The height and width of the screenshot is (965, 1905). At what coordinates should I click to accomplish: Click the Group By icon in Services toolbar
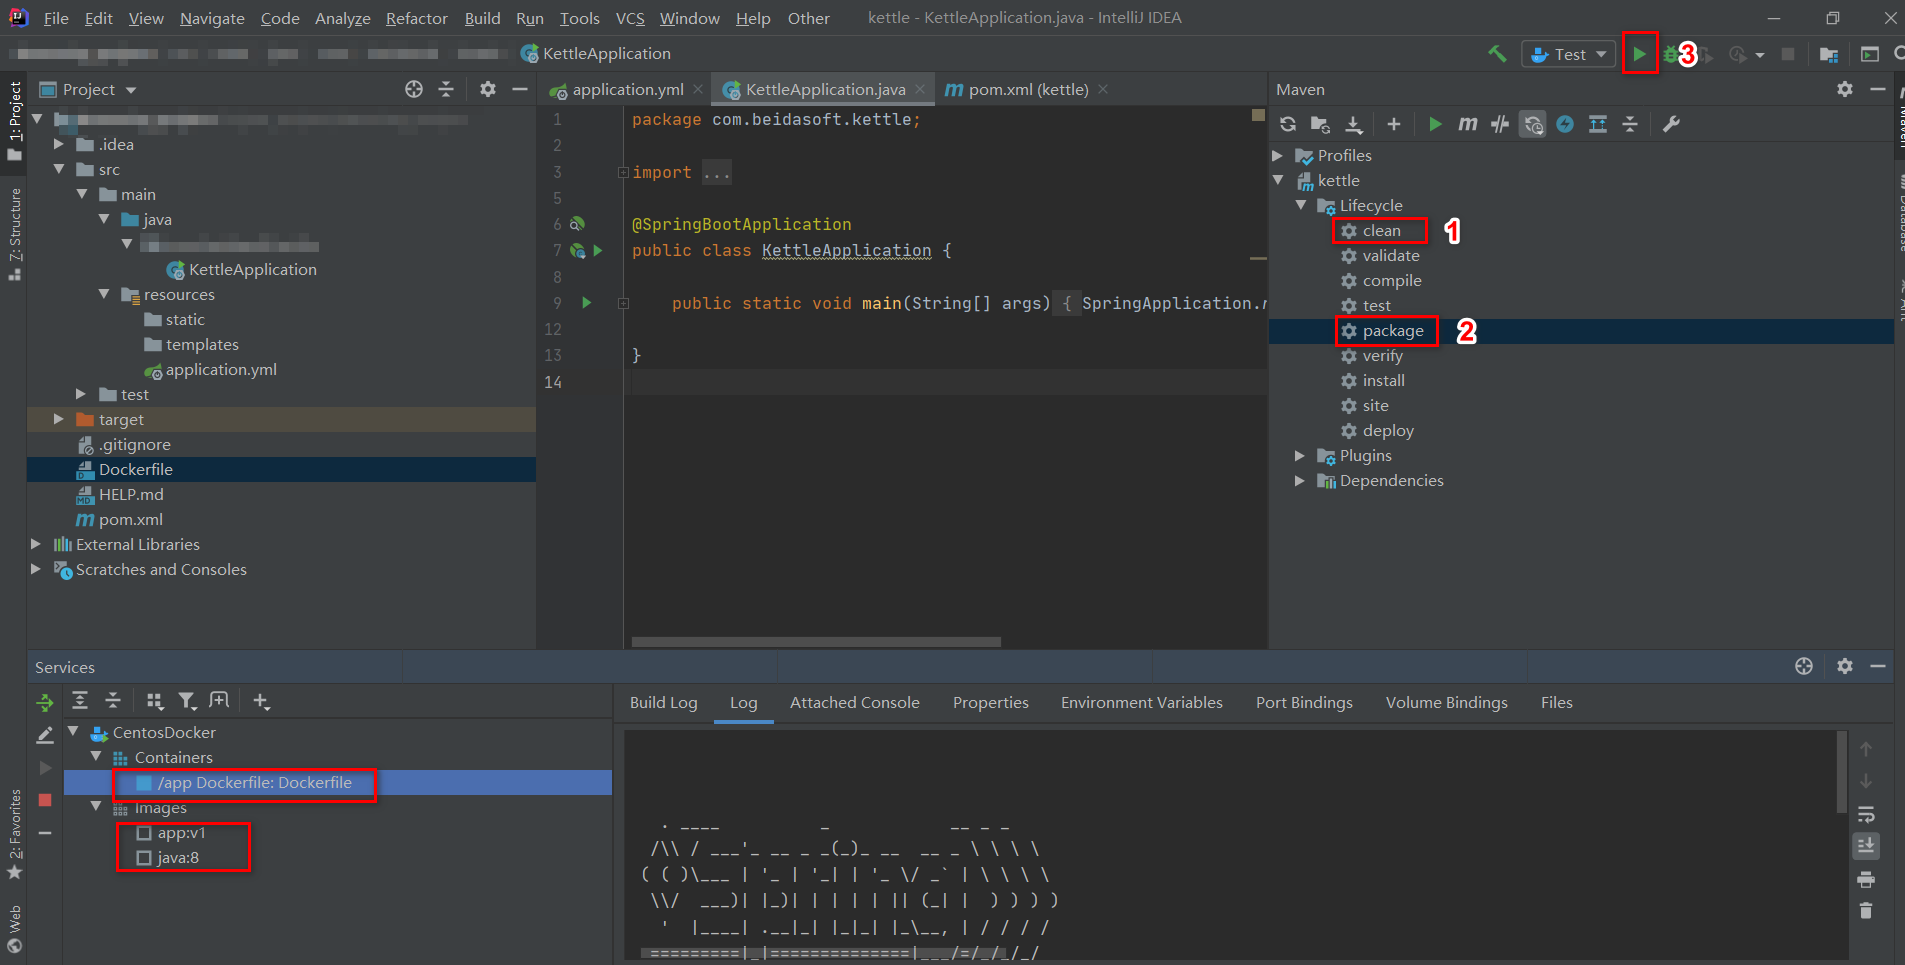(155, 701)
